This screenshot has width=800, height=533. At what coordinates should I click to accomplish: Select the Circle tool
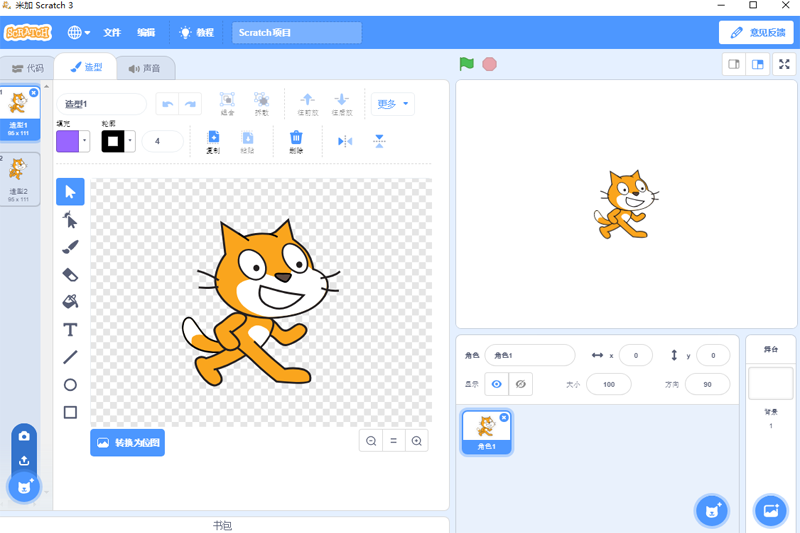[x=70, y=385]
